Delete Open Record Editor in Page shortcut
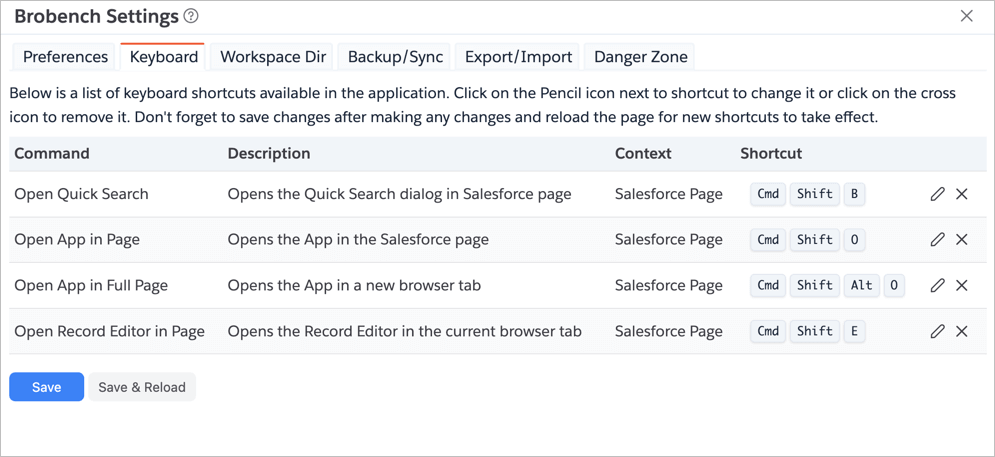This screenshot has width=995, height=457. click(962, 331)
